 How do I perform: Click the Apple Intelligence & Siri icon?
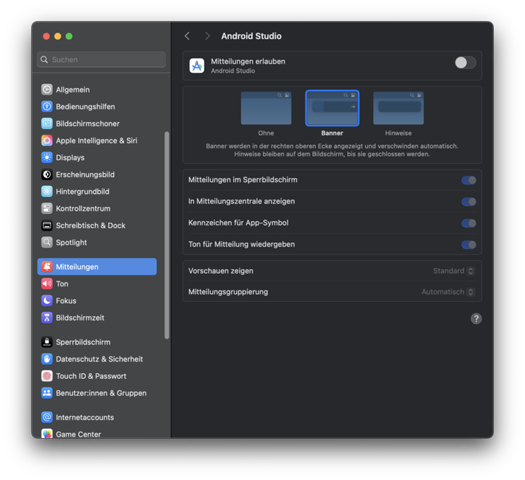pyautogui.click(x=47, y=140)
